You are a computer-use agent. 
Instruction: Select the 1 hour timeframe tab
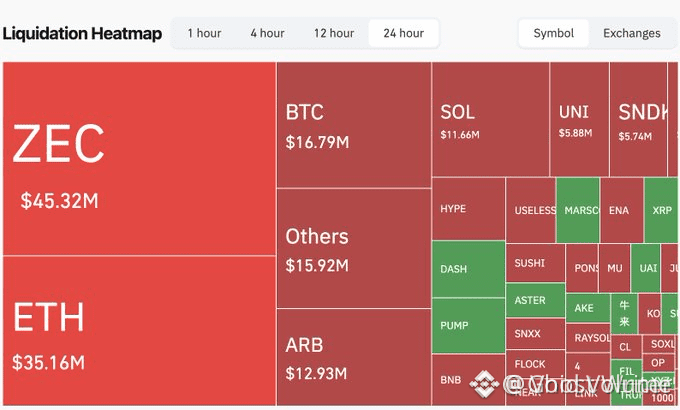pyautogui.click(x=204, y=33)
